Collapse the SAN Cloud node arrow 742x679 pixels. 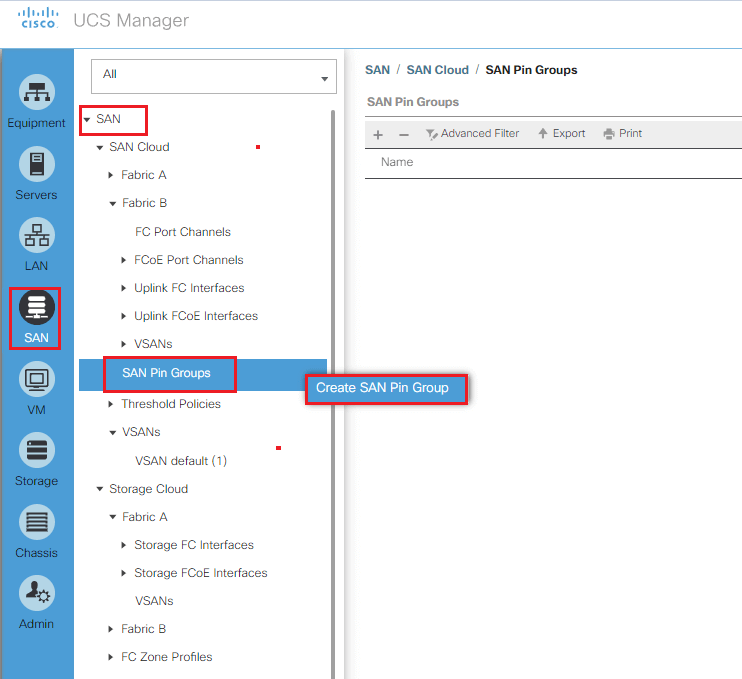[x=100, y=148]
